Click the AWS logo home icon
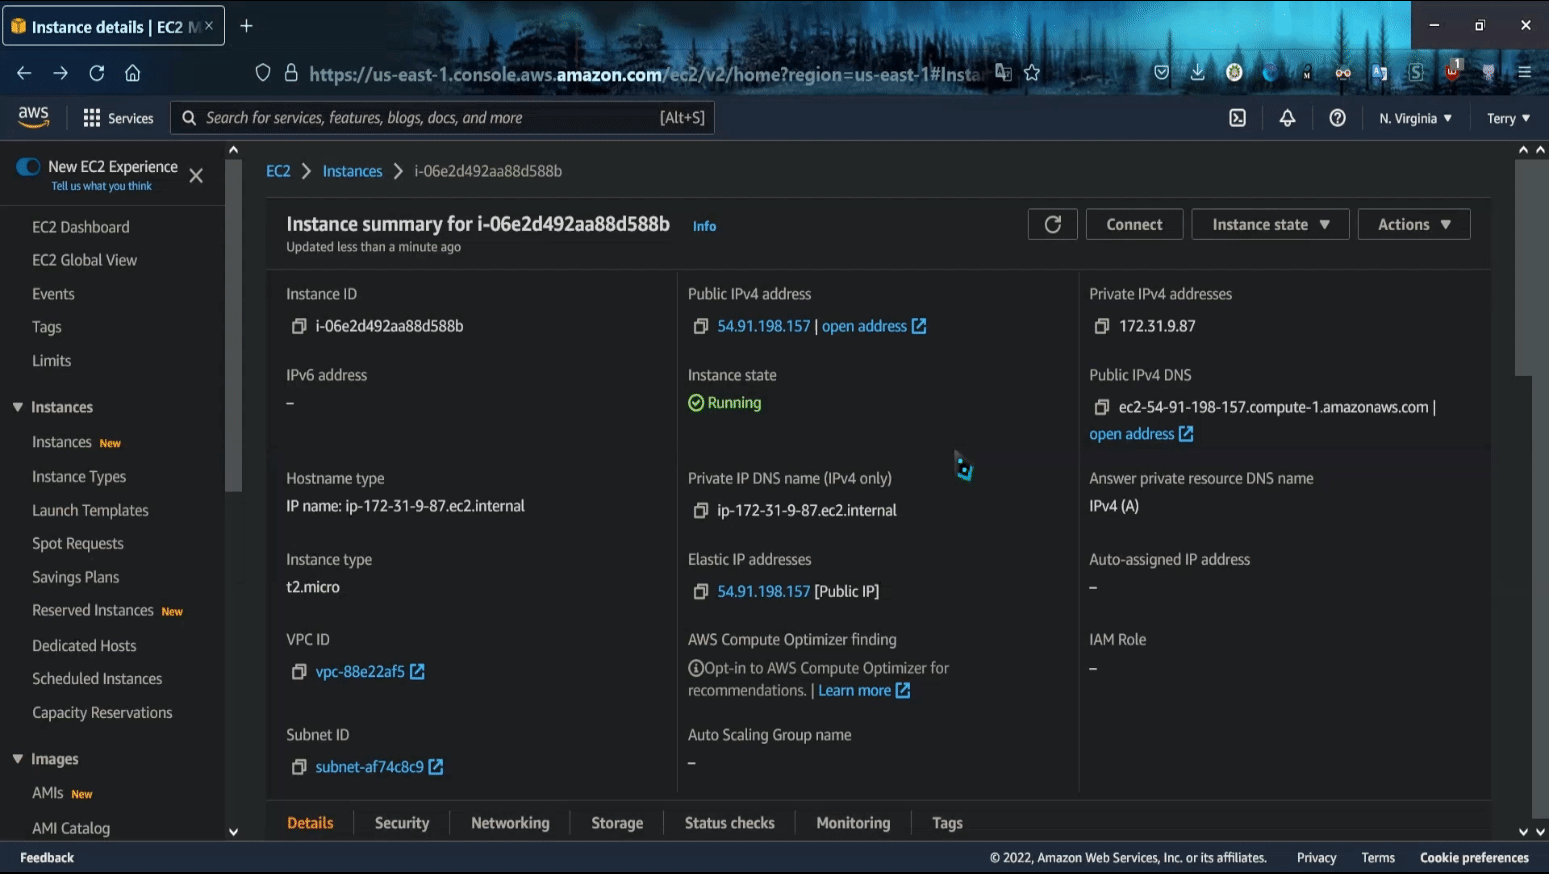Image resolution: width=1549 pixels, height=874 pixels. 33,117
